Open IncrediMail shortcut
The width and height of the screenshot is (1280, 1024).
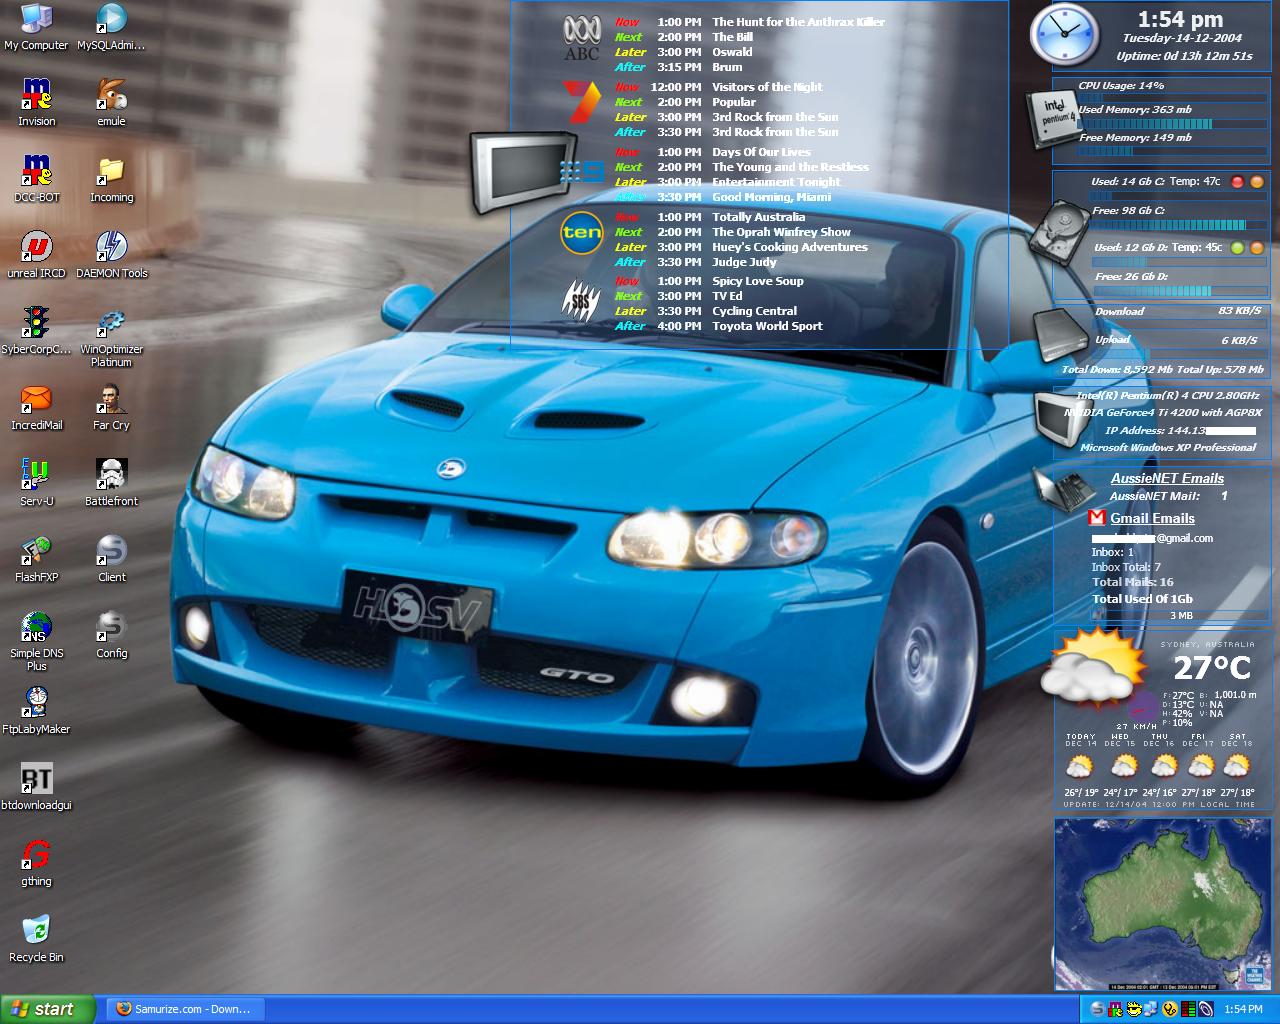(36, 407)
